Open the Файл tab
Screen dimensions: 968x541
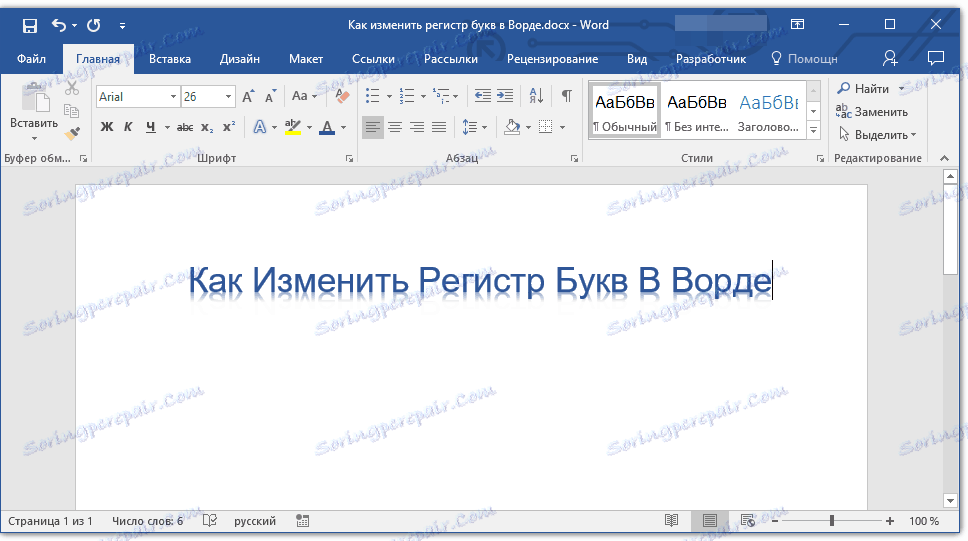pos(31,59)
